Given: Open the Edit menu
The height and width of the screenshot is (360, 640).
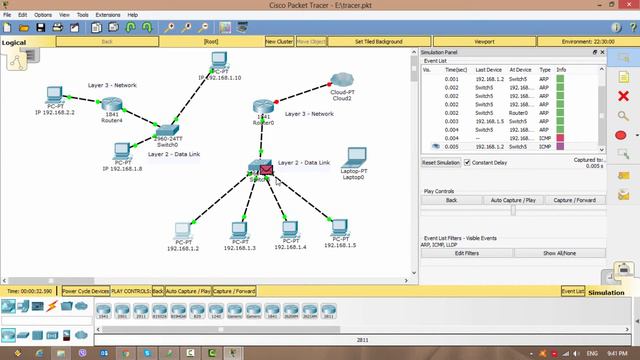Looking at the screenshot, I should pyautogui.click(x=22, y=15).
